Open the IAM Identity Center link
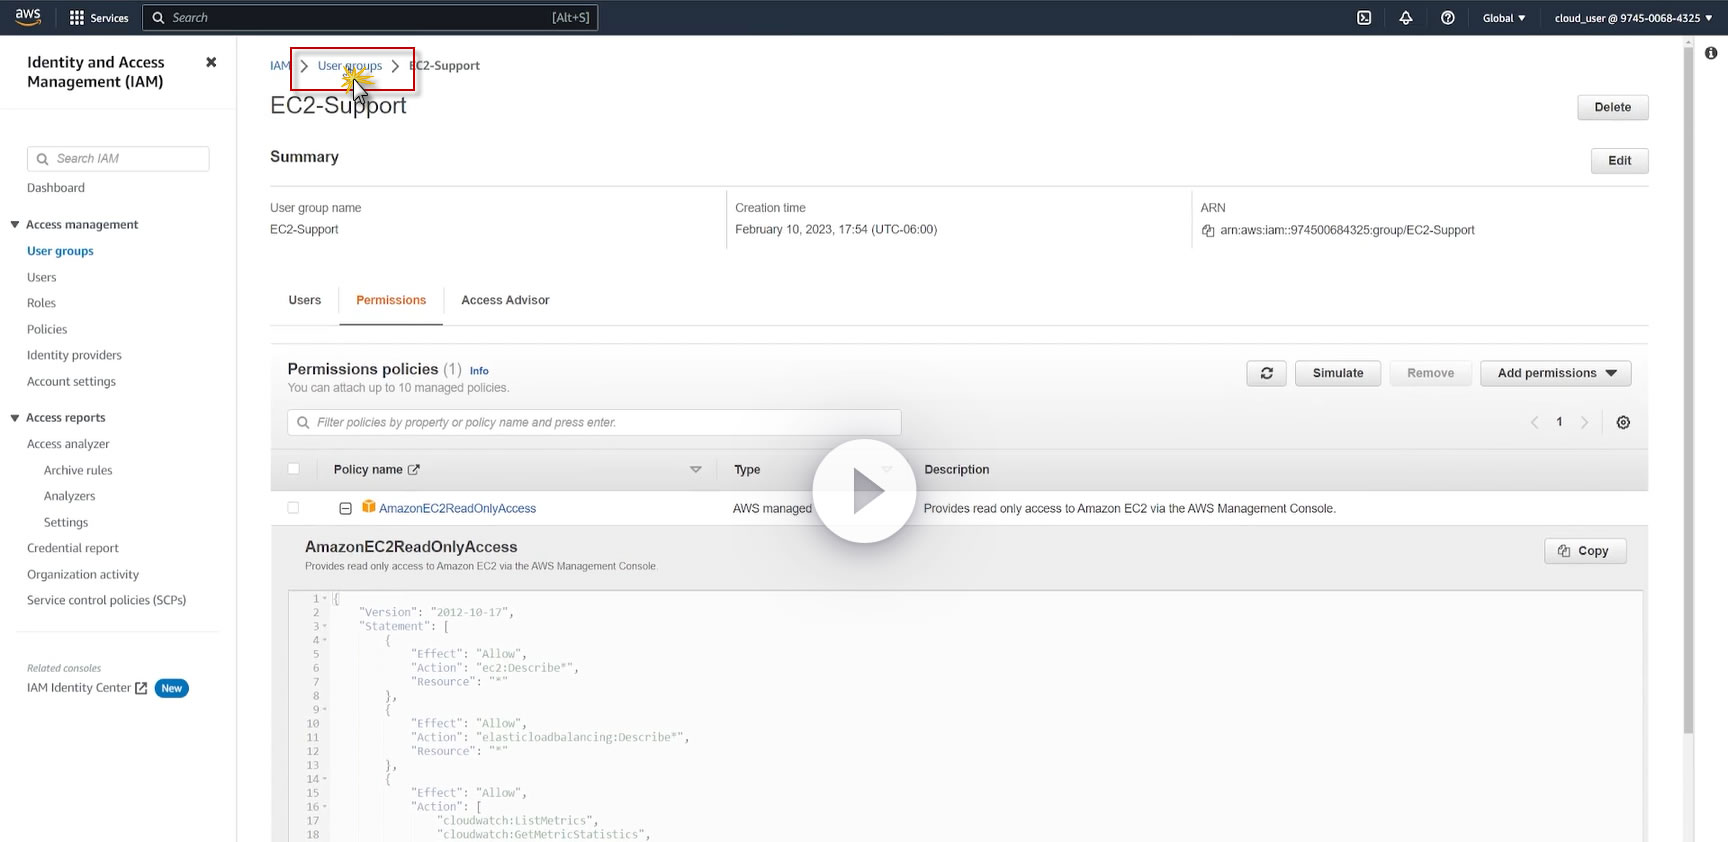 [79, 688]
